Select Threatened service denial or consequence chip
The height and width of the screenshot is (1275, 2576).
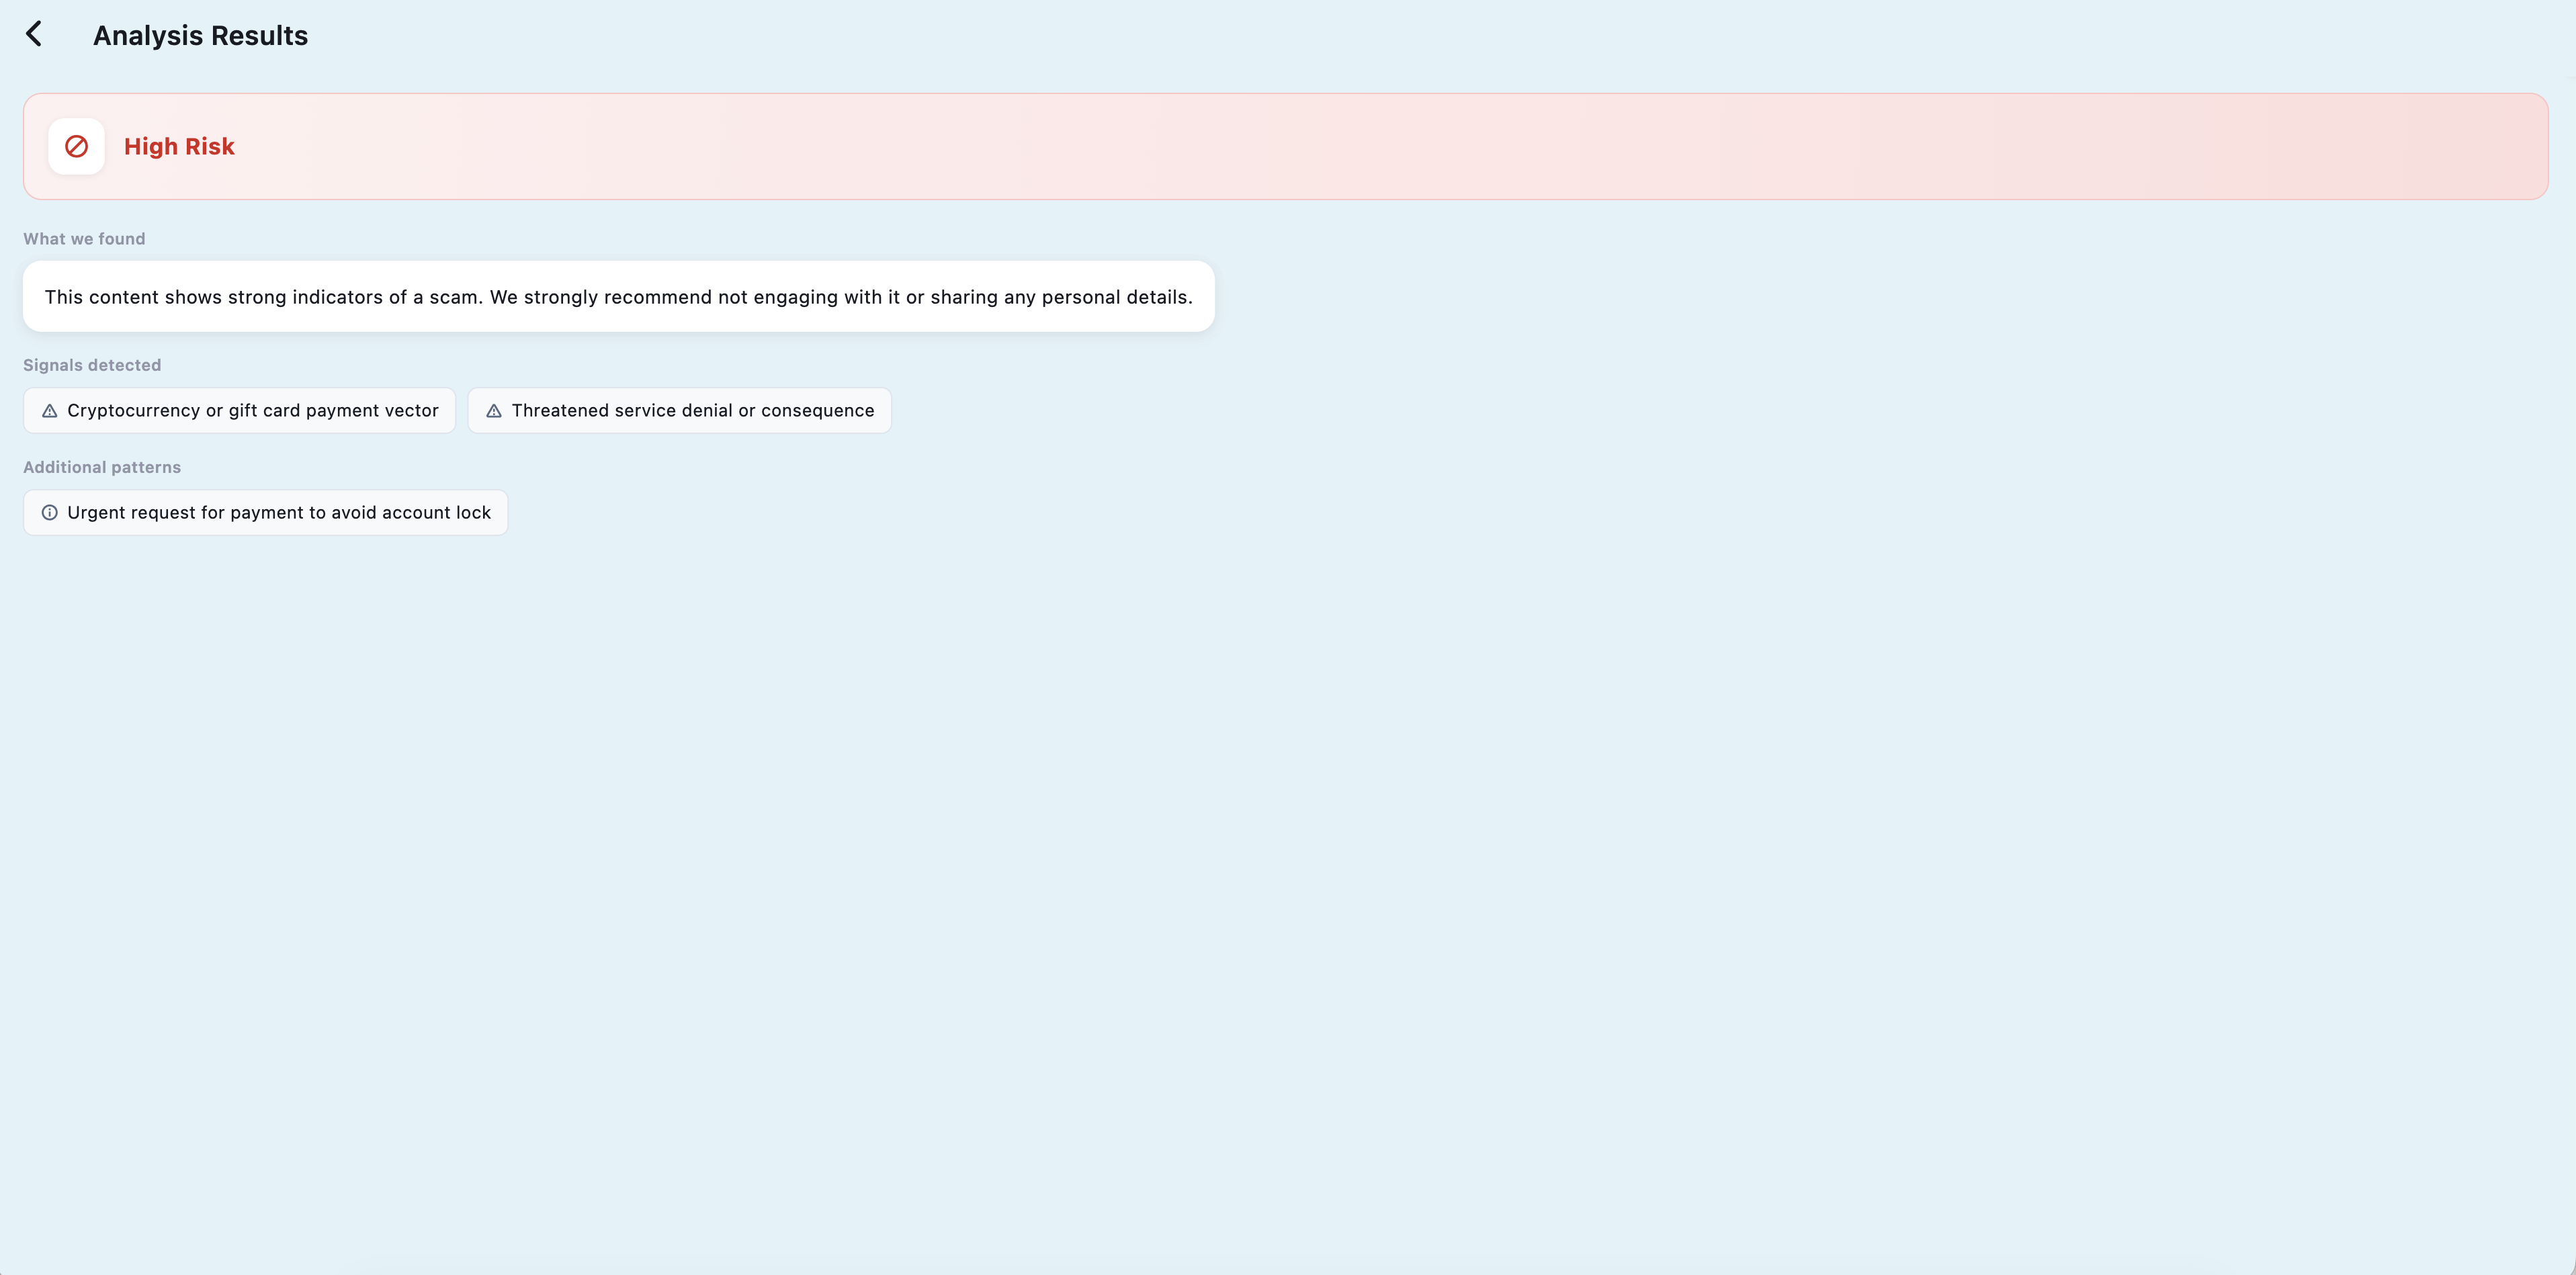[679, 411]
